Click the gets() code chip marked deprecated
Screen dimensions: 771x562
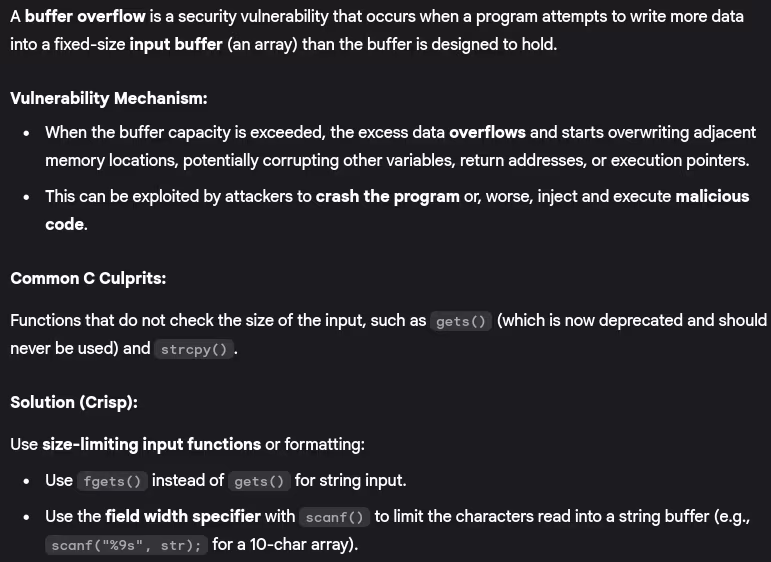(x=461, y=321)
